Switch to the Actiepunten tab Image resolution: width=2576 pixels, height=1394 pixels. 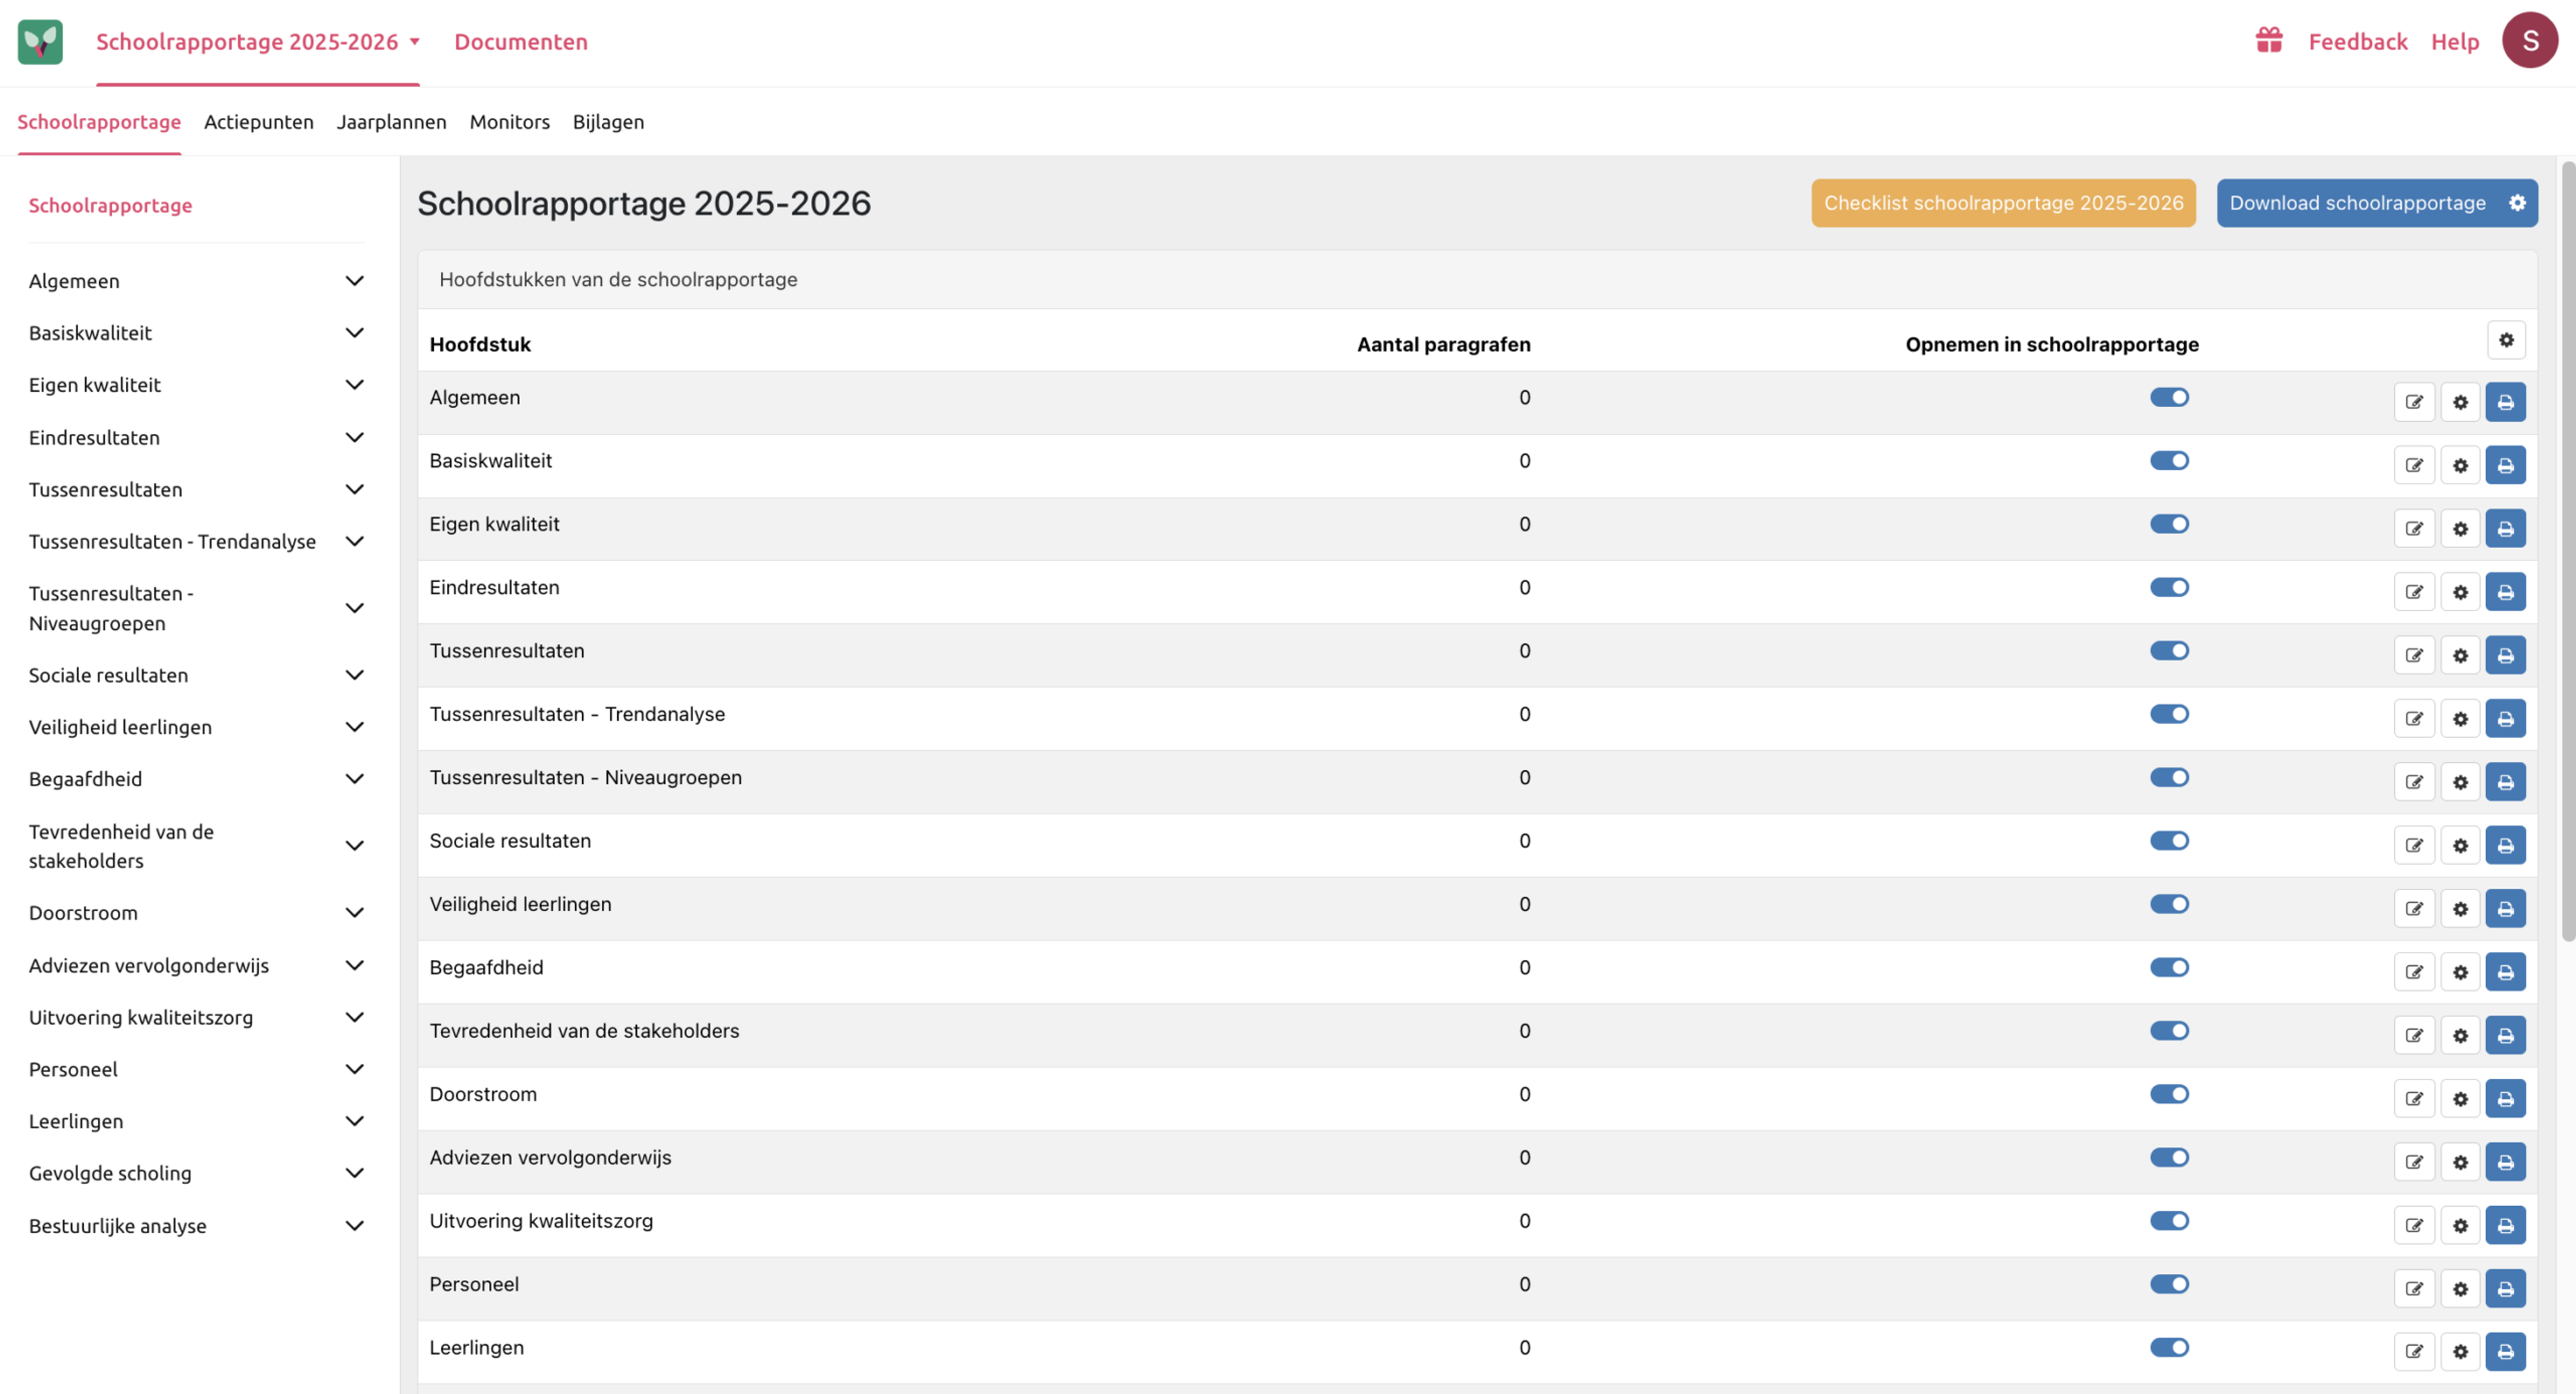[258, 122]
